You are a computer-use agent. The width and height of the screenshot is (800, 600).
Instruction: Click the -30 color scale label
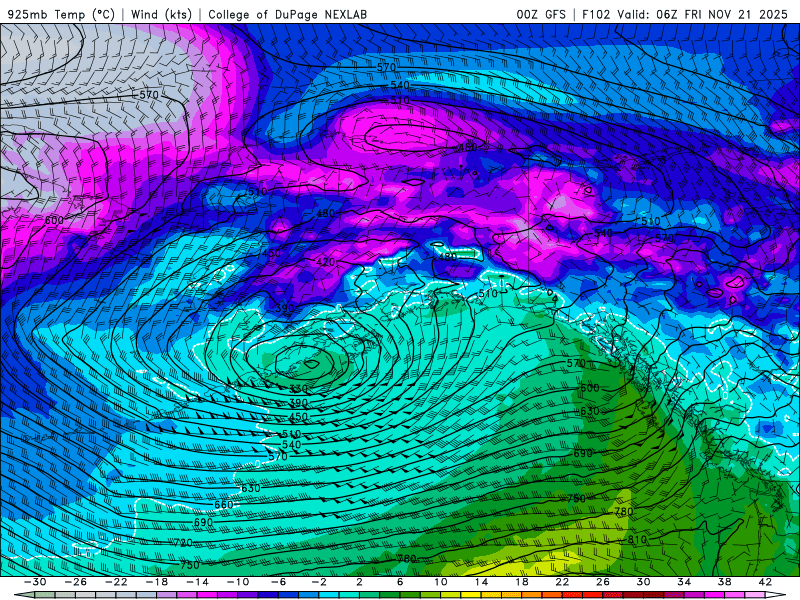[35, 582]
